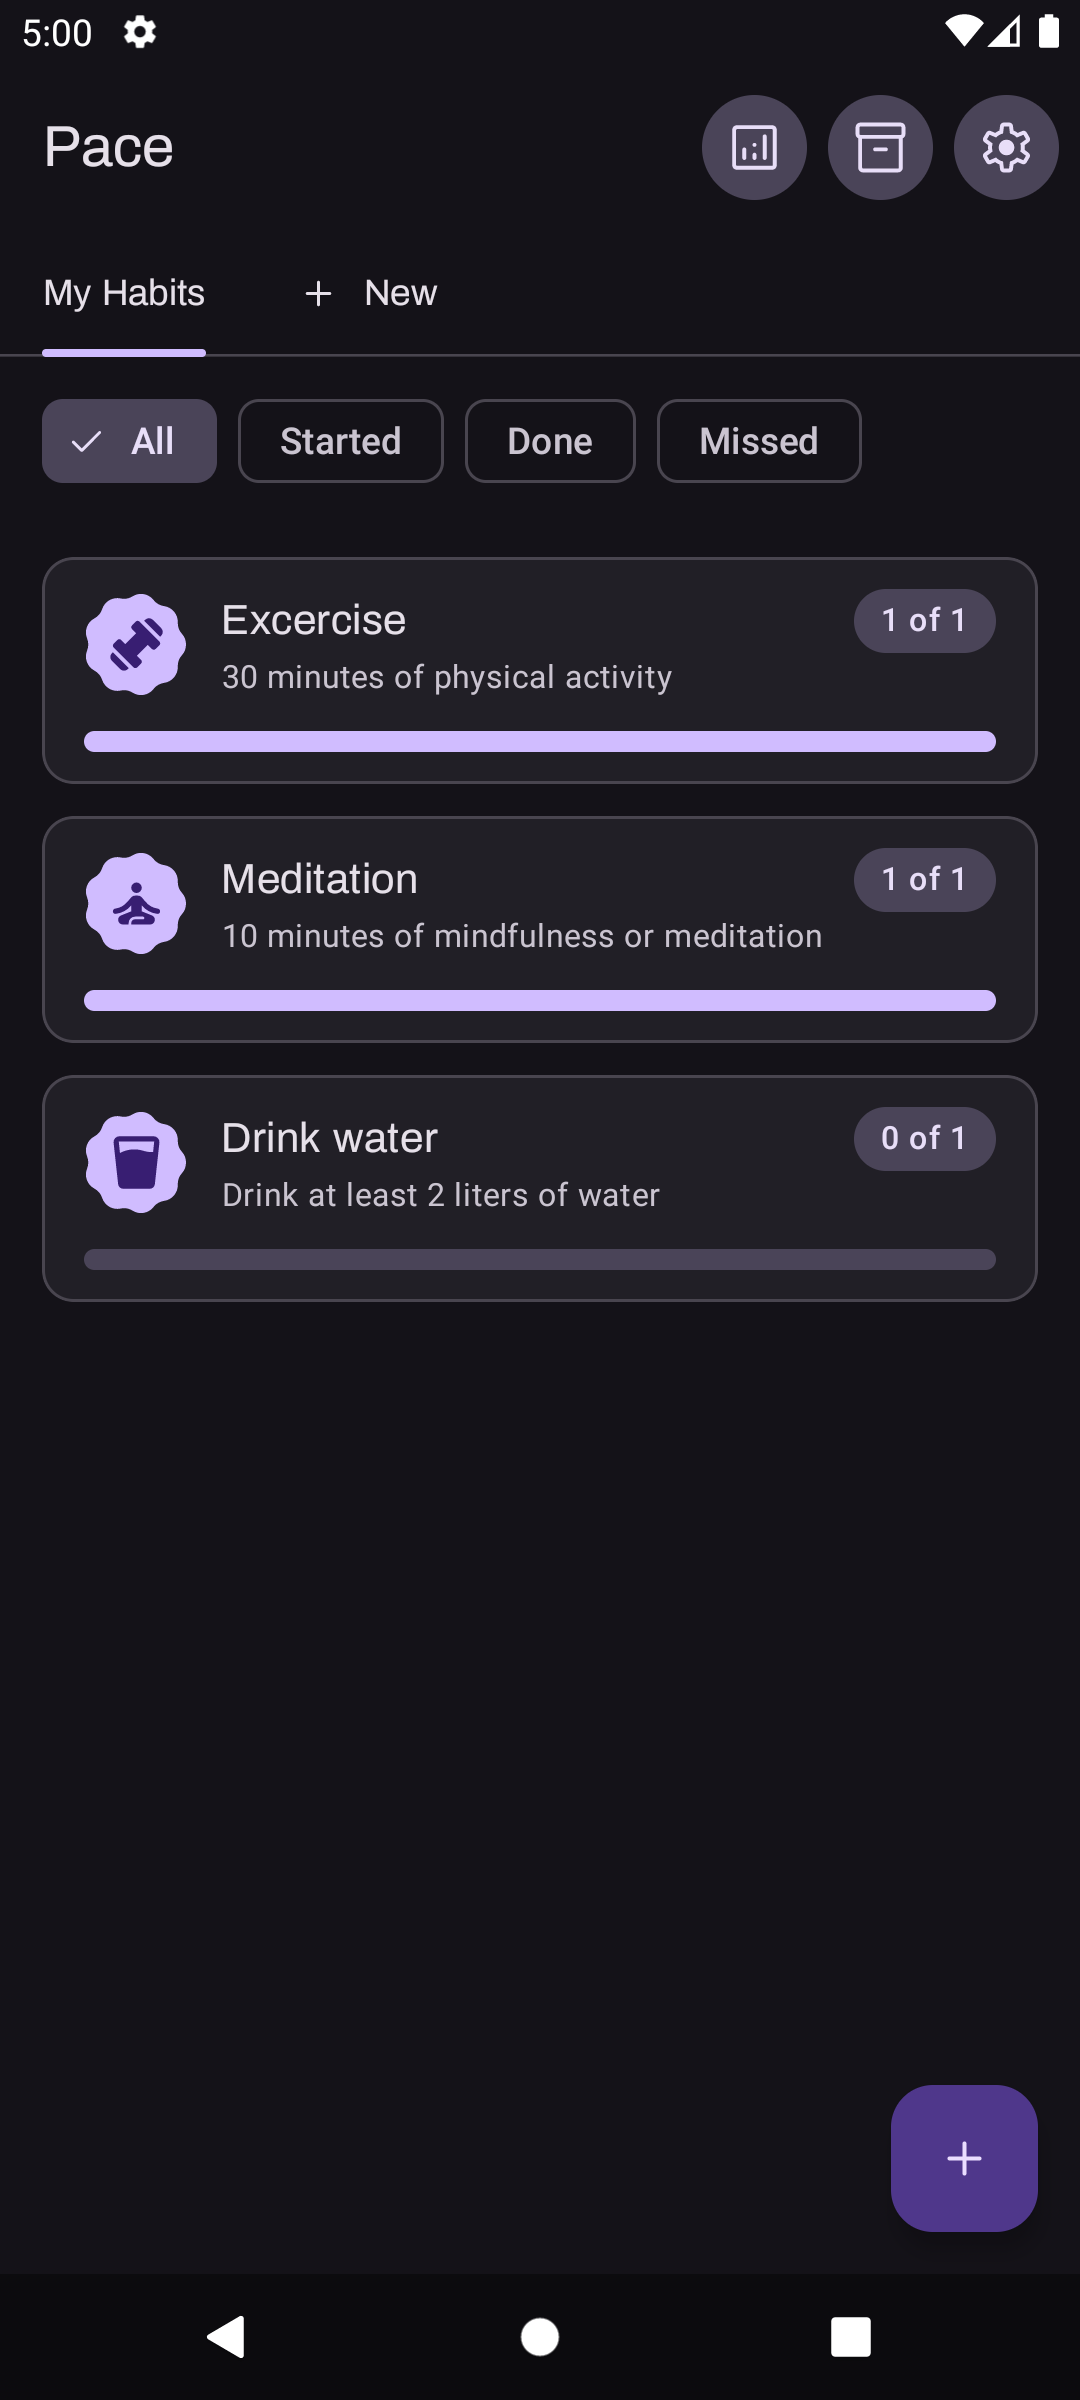The image size is (1080, 2400).
Task: Open the Meditation habit card title
Action: (320, 880)
